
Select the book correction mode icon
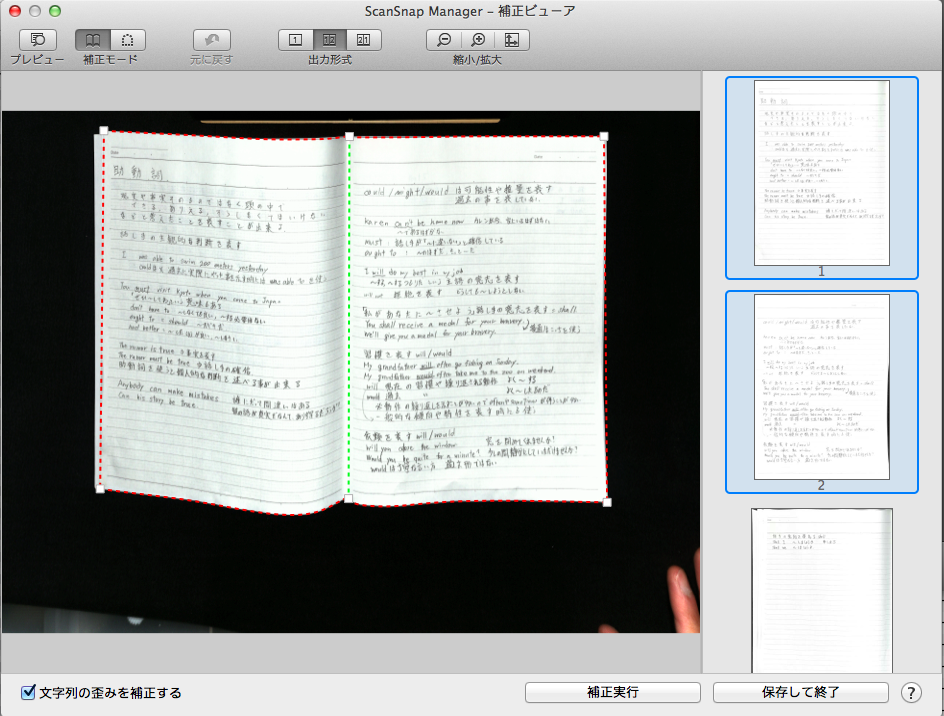pyautogui.click(x=93, y=40)
